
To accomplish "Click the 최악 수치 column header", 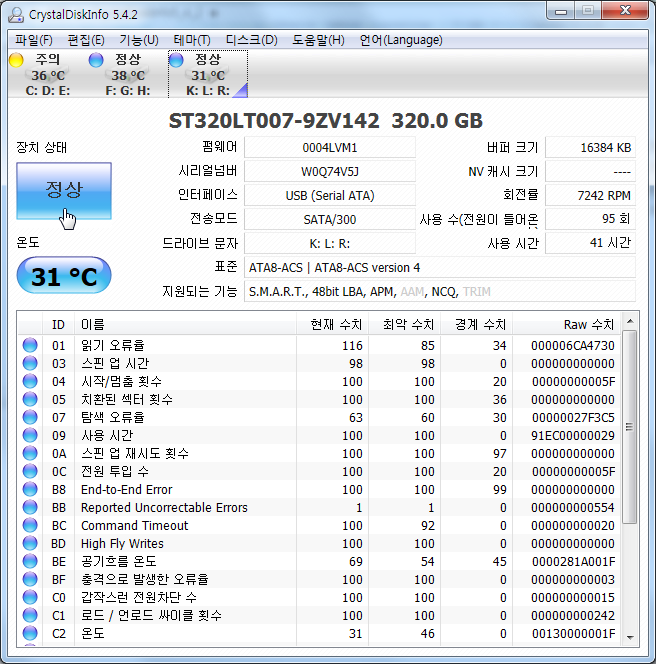I will click(404, 324).
